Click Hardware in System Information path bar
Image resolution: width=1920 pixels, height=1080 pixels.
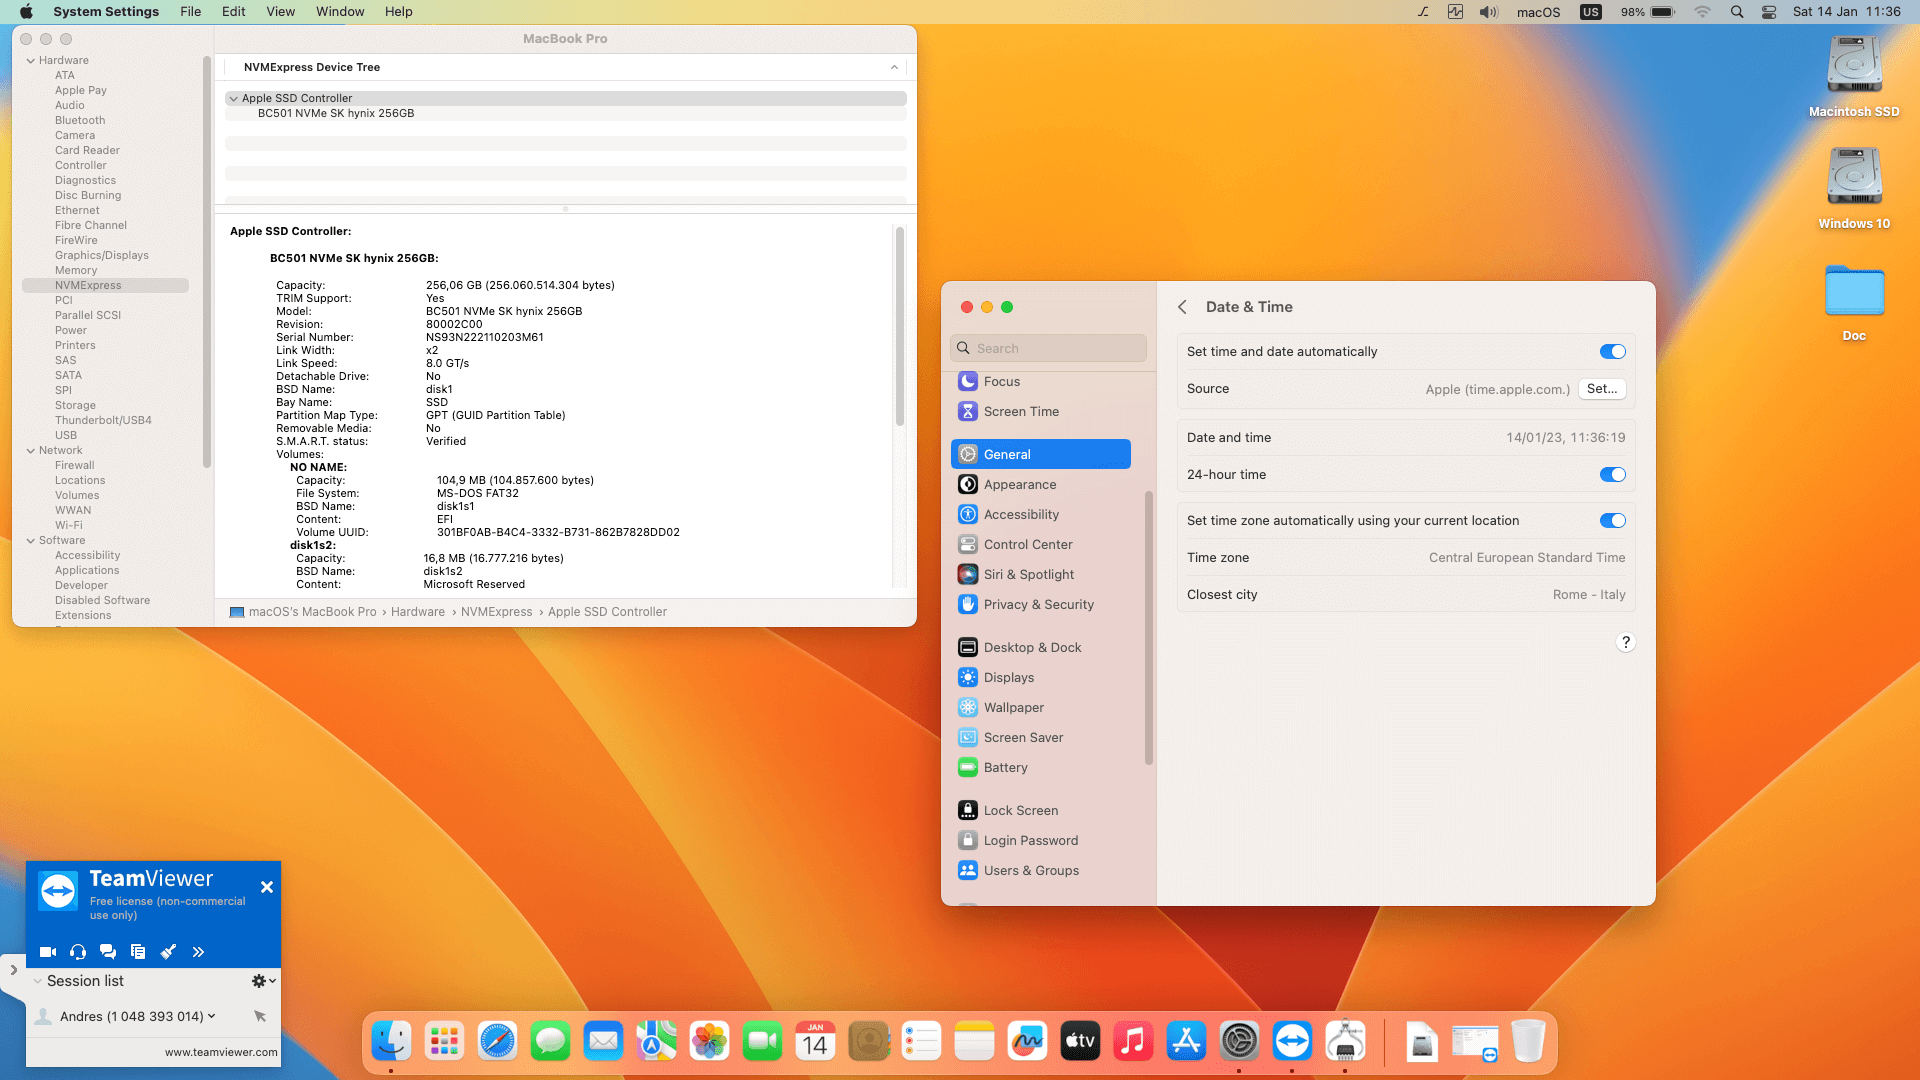(418, 612)
